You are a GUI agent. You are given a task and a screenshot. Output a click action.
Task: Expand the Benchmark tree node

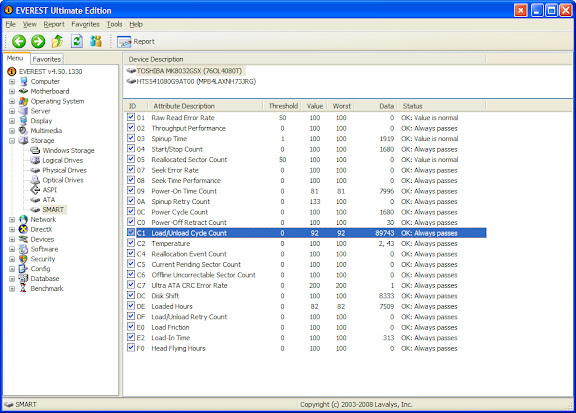[x=12, y=289]
